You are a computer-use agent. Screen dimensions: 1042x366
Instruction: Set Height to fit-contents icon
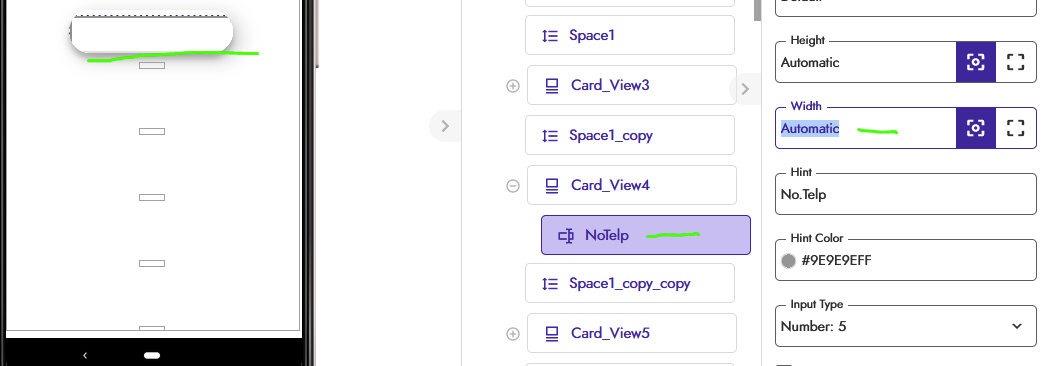click(975, 62)
